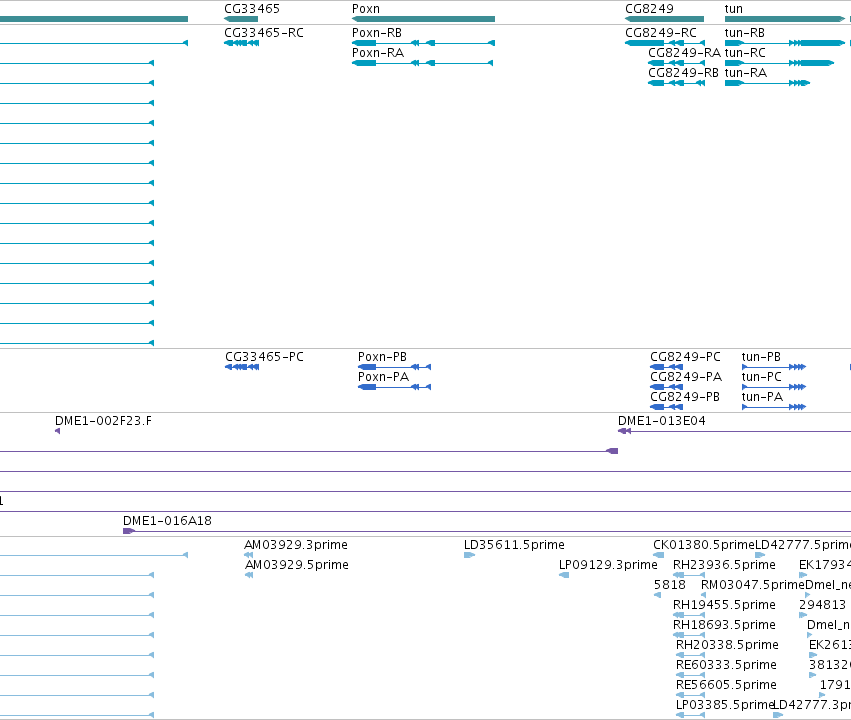Image resolution: width=851 pixels, height=720 pixels.
Task: Open the RE56605.5prime EST label
Action: coord(726,685)
